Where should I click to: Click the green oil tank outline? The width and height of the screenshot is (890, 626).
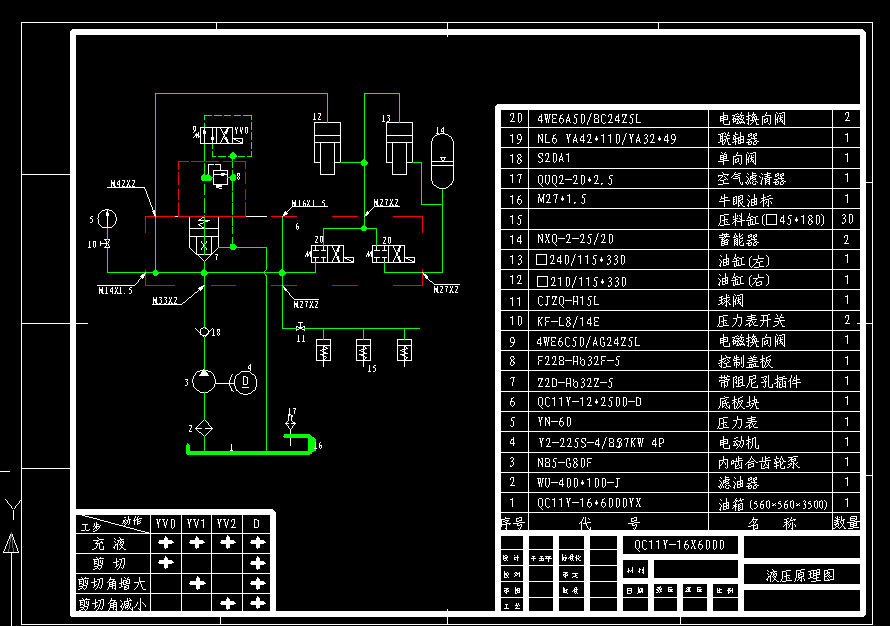click(250, 451)
